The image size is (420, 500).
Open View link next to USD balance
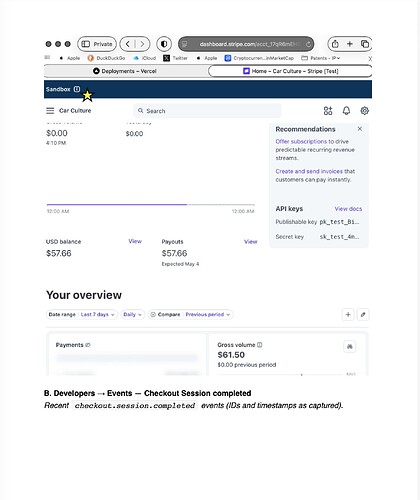(x=135, y=241)
